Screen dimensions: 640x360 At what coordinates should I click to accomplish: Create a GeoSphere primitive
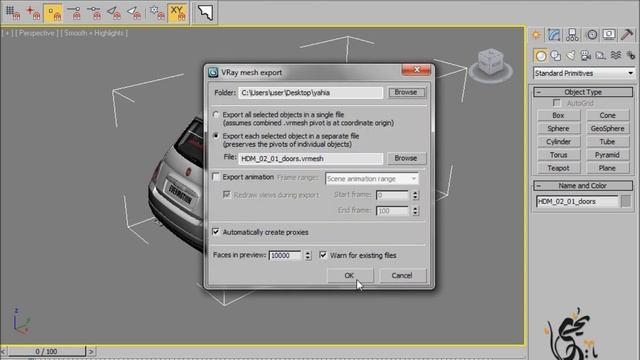coord(607,129)
